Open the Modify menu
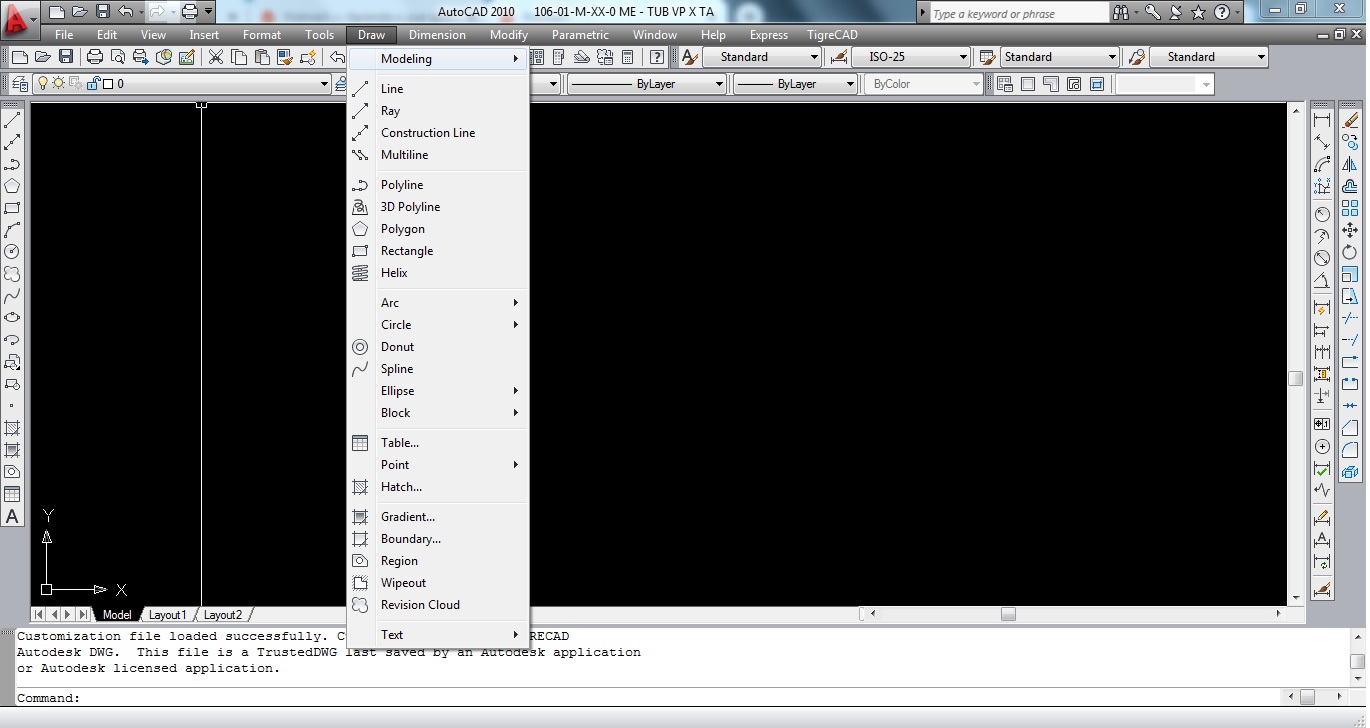Viewport: 1370px width, 728px height. pyautogui.click(x=509, y=34)
